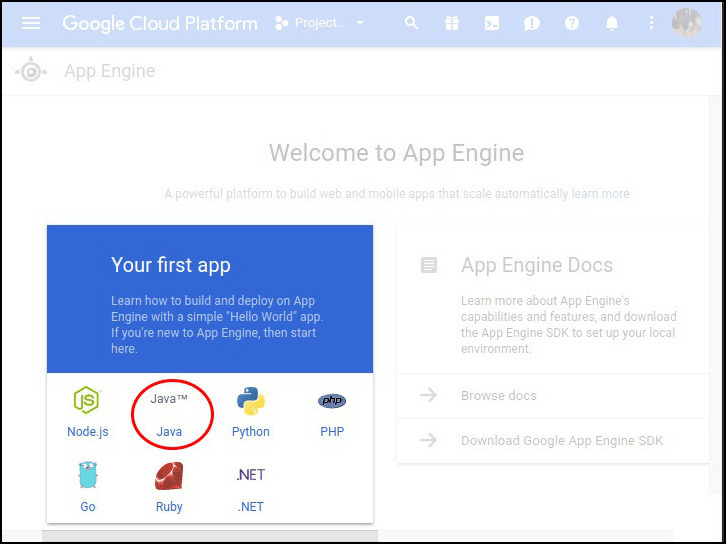Select the PHP oval logo

[332, 400]
